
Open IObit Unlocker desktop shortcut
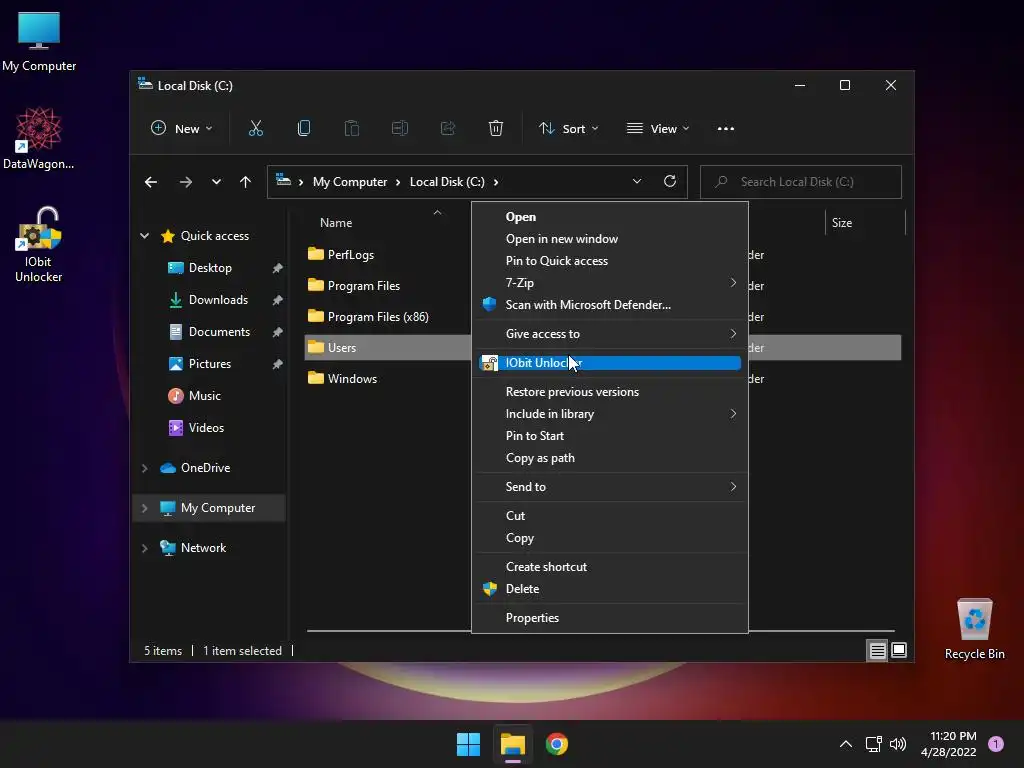[x=39, y=245]
